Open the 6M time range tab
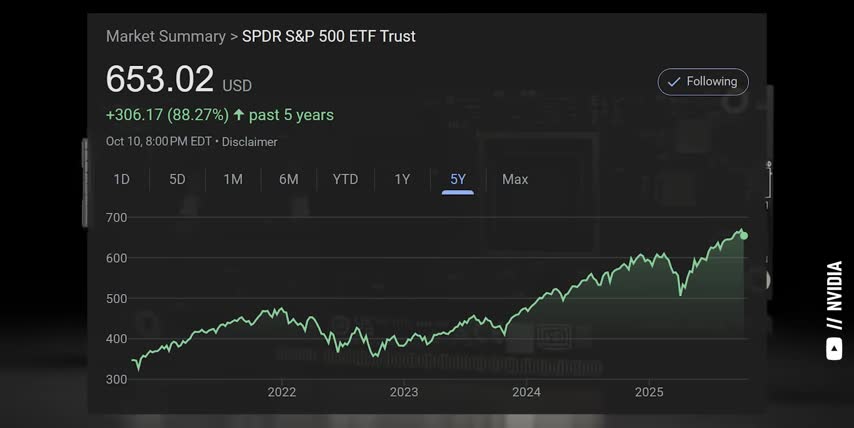 pos(289,179)
